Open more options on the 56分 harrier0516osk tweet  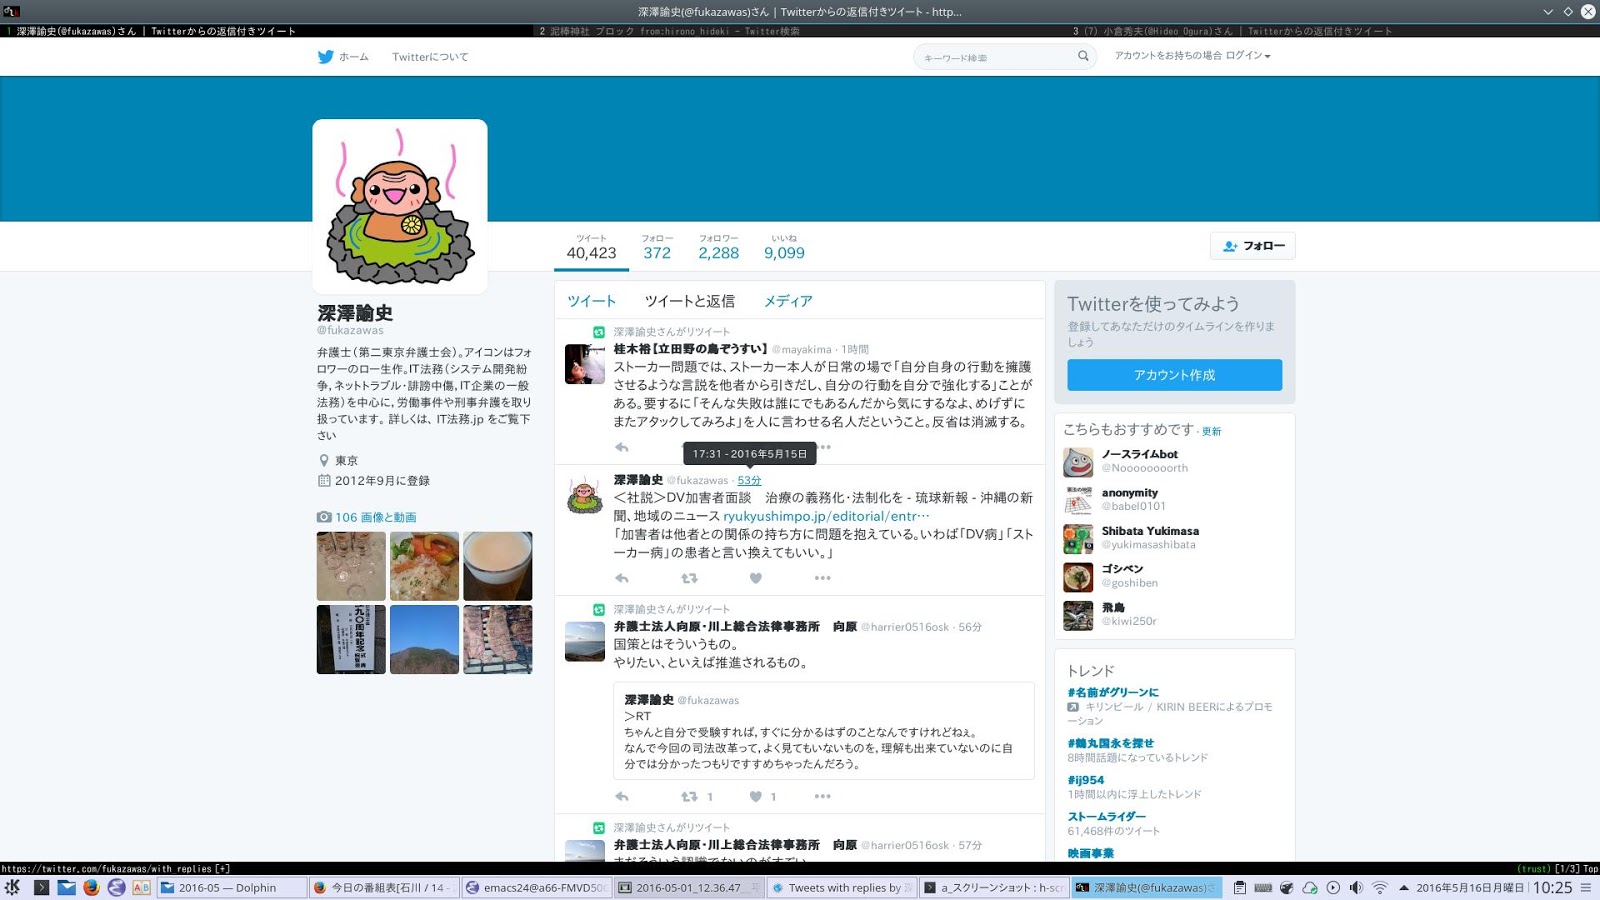click(x=822, y=797)
